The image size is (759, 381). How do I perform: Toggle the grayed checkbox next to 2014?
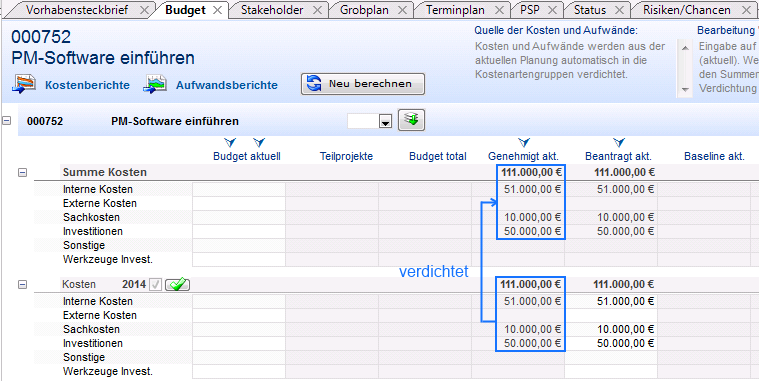click(155, 285)
